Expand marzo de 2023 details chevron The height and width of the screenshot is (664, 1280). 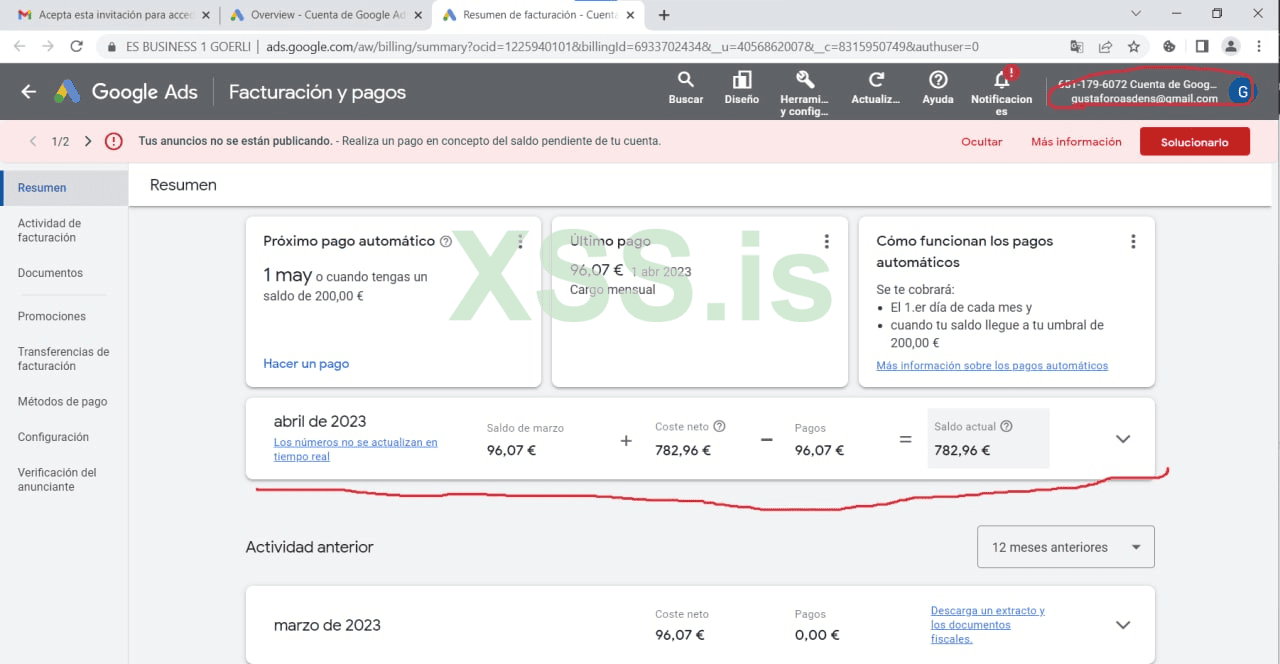(1123, 625)
